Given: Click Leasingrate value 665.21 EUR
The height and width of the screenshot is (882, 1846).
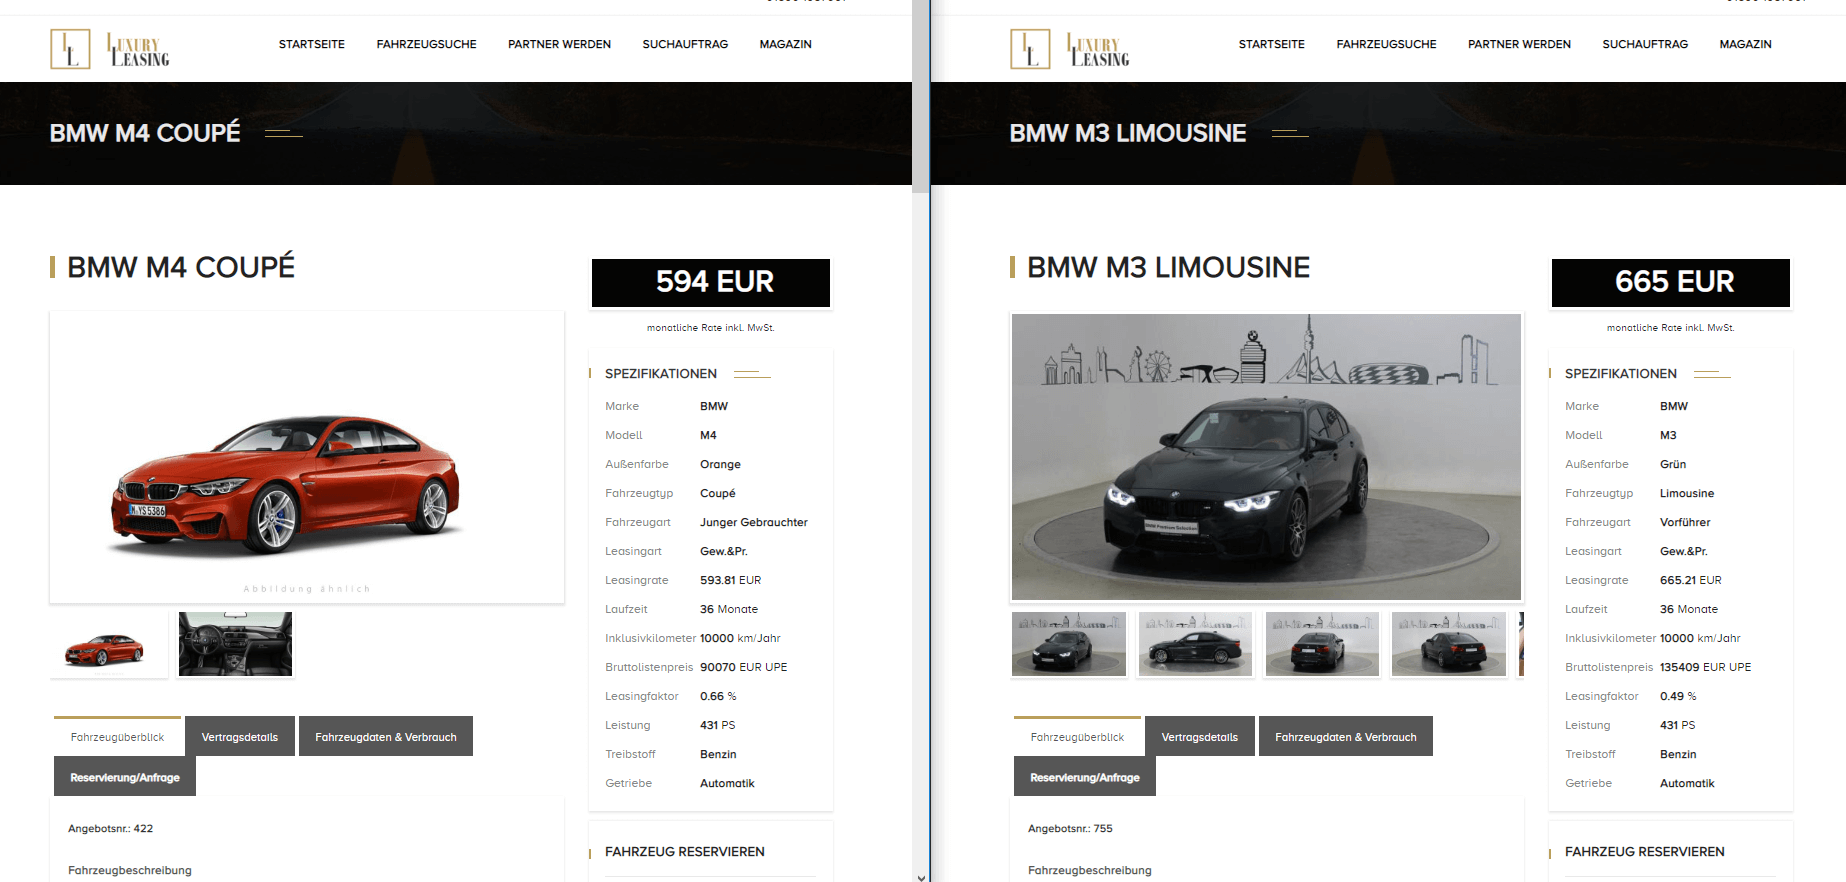Looking at the screenshot, I should coord(1690,580).
